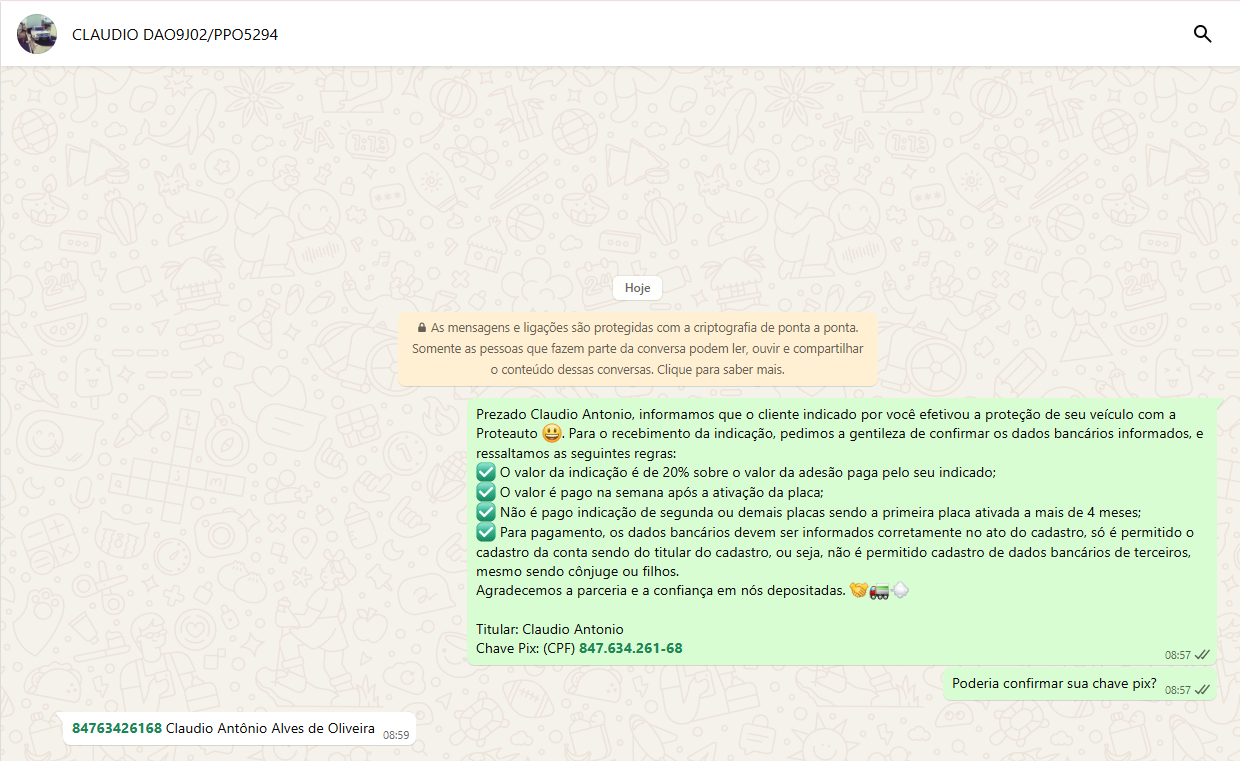Click the lock icon in the encryption notice
This screenshot has height=761, width=1240.
(x=421, y=327)
